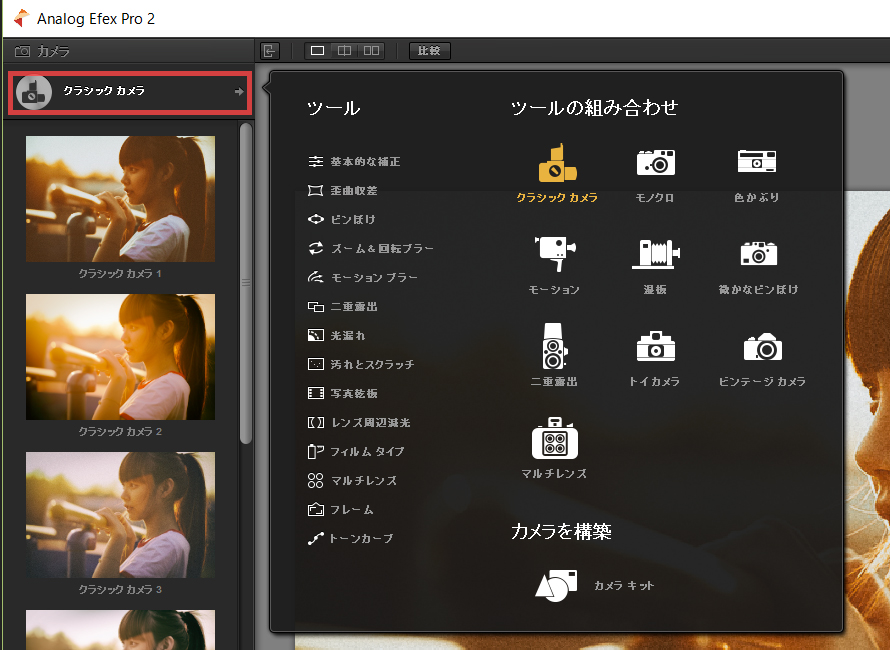
Task: Select the ピンぼけ tool
Action: (x=341, y=220)
